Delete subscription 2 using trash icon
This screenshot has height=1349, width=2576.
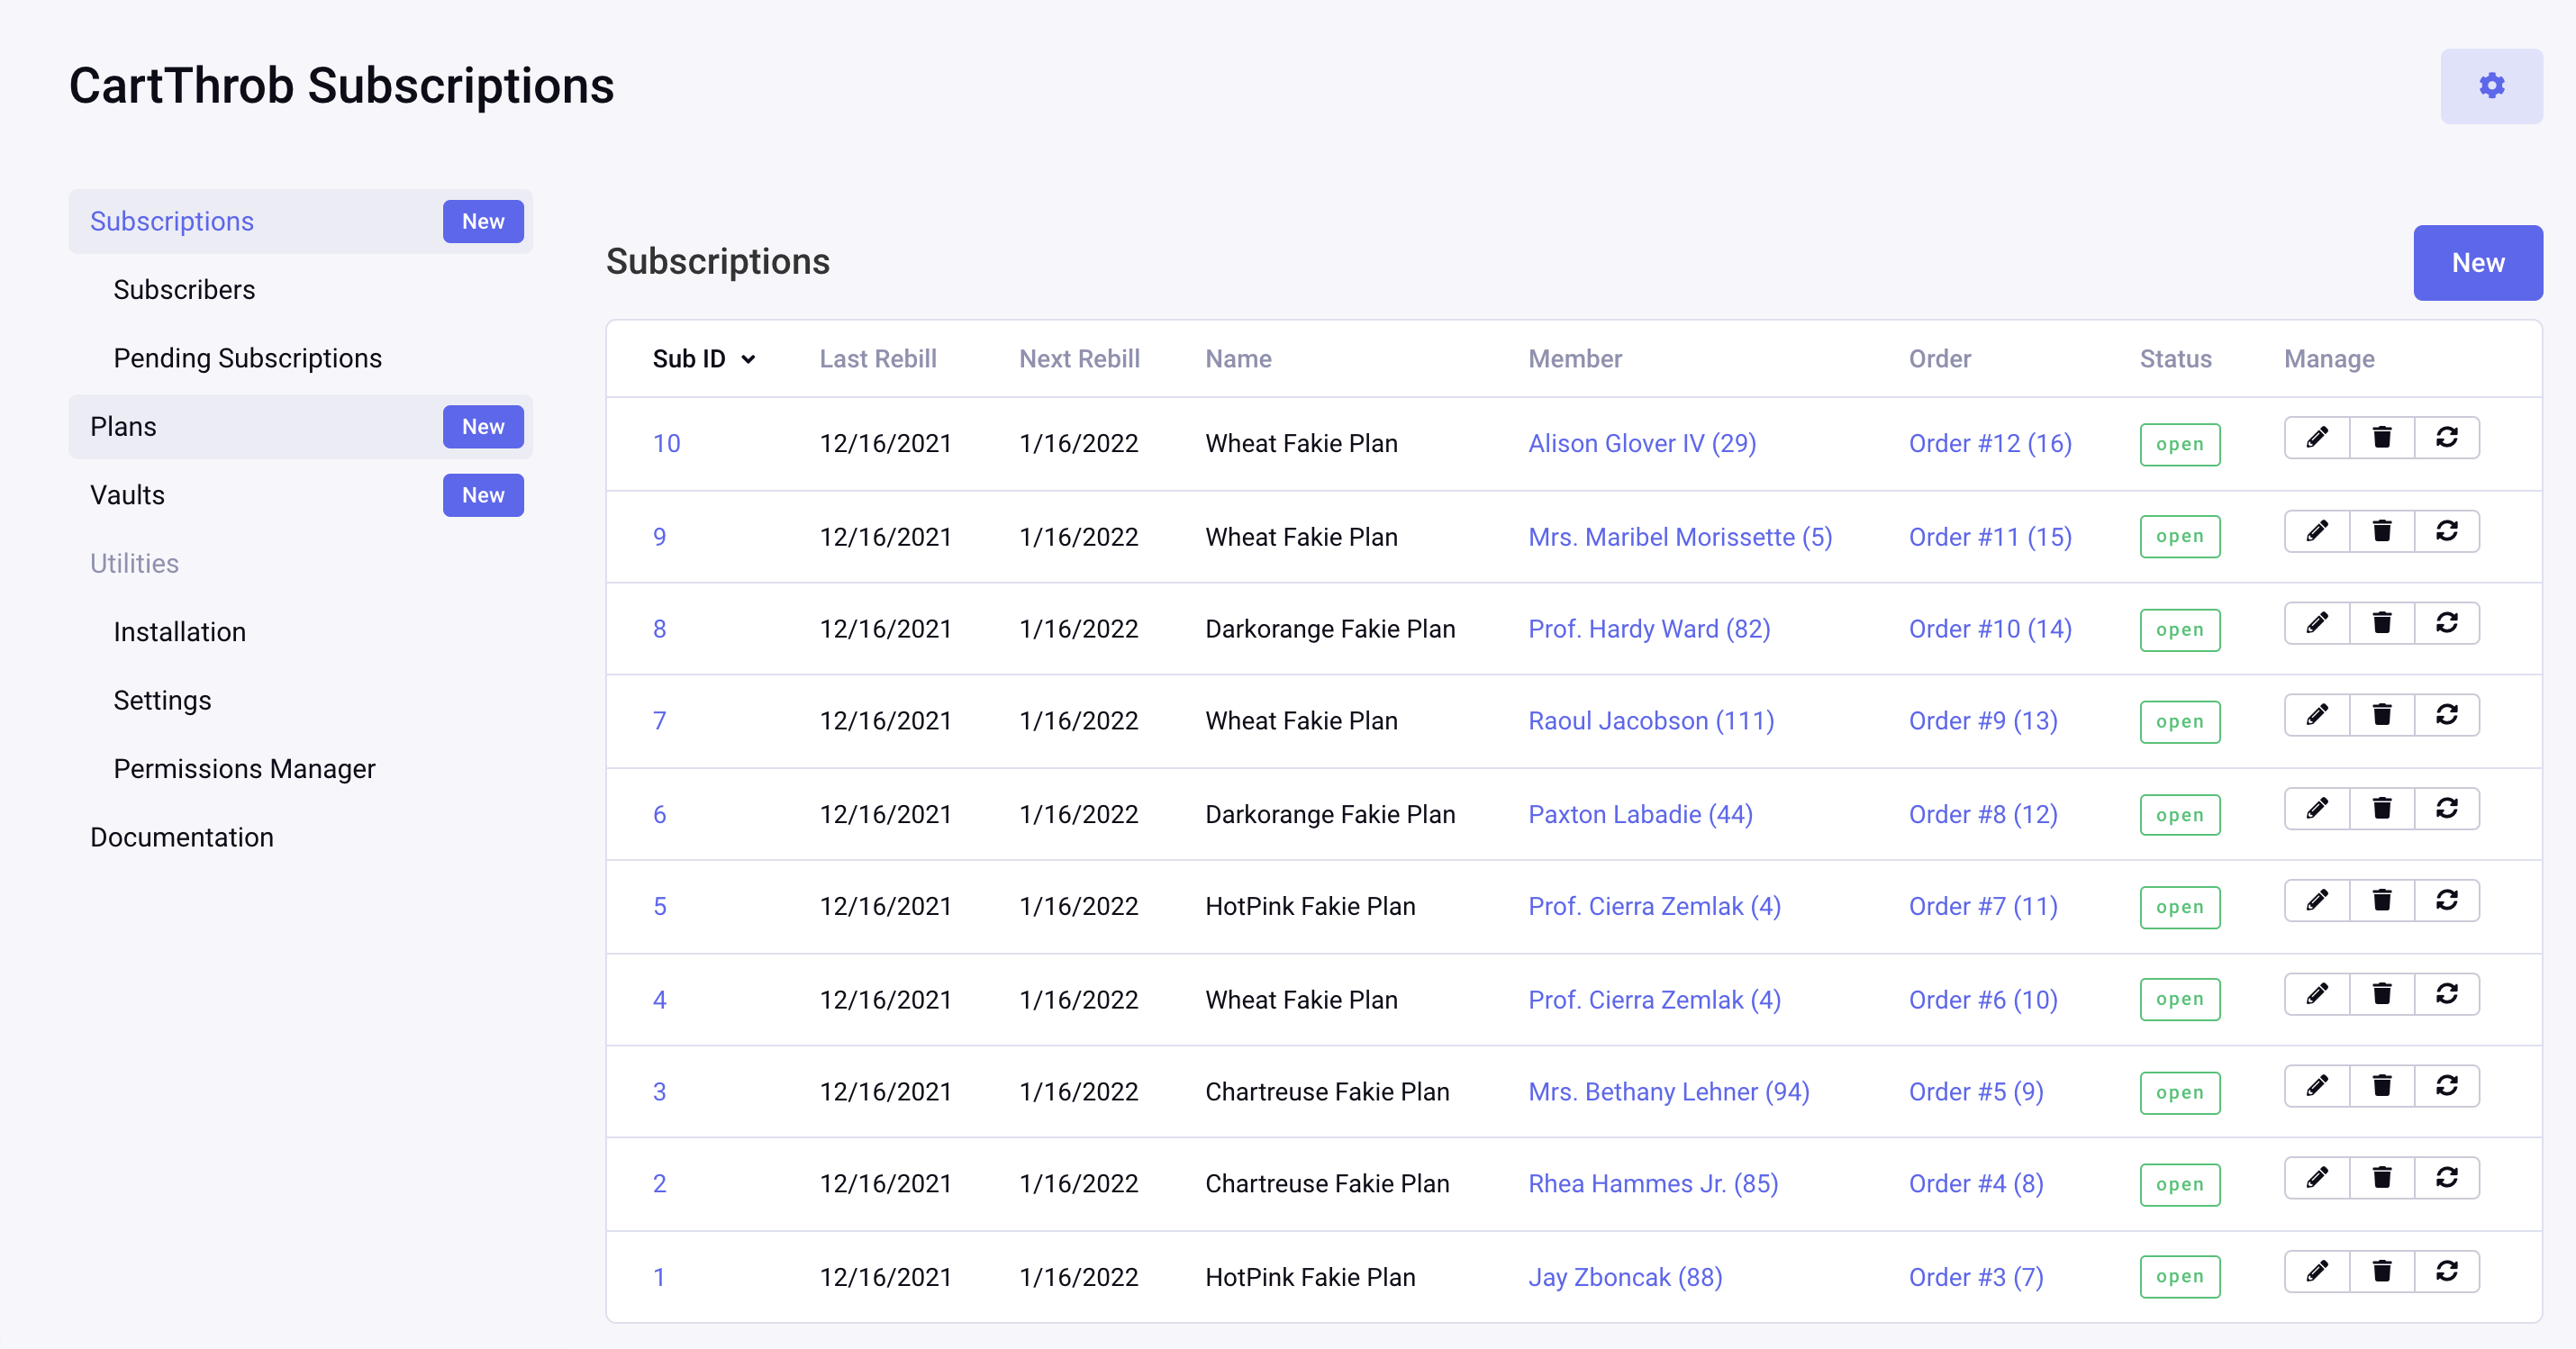point(2382,1178)
